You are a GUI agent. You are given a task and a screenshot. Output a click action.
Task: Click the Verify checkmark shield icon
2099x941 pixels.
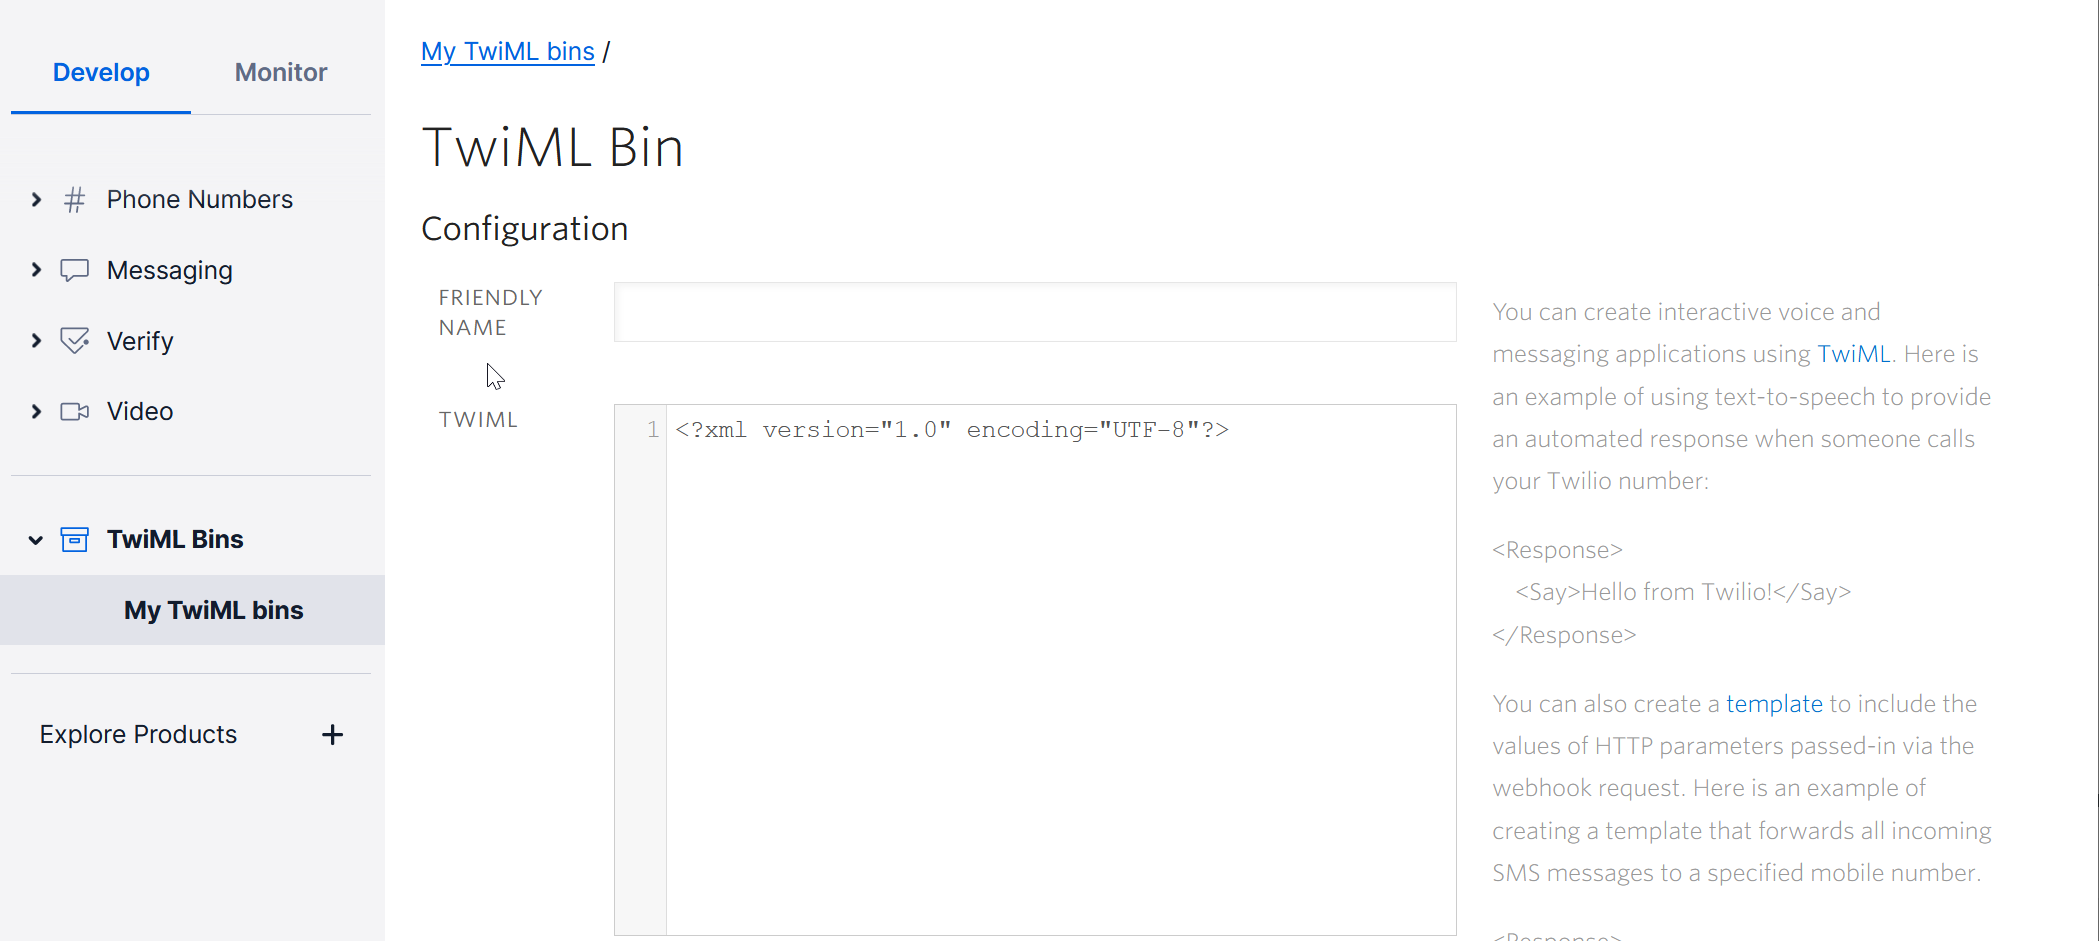(x=74, y=341)
